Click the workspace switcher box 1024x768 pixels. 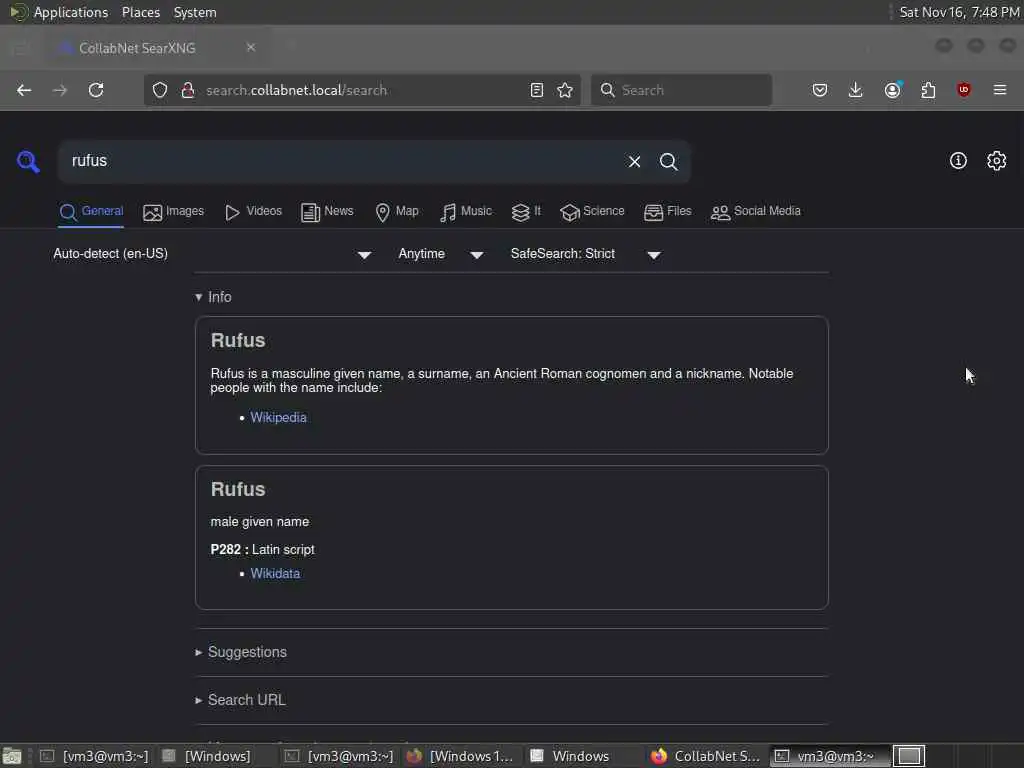tap(909, 756)
